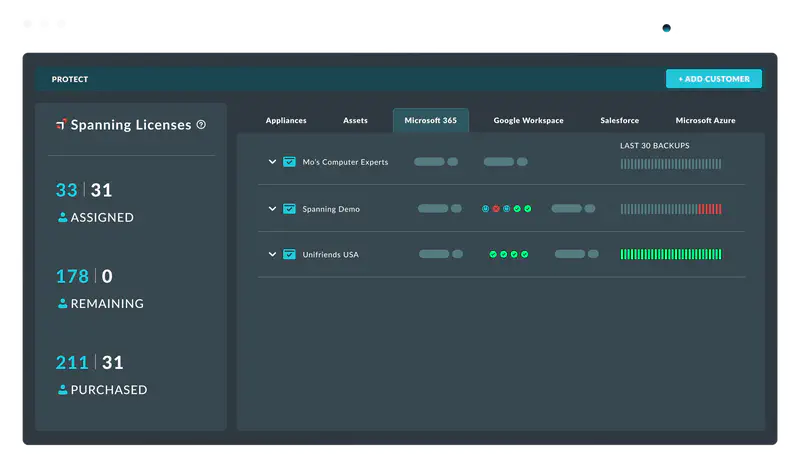Image resolution: width=800 pixels, height=463 pixels.
Task: Click the first green check icon for Unifriends USA
Action: (493, 254)
